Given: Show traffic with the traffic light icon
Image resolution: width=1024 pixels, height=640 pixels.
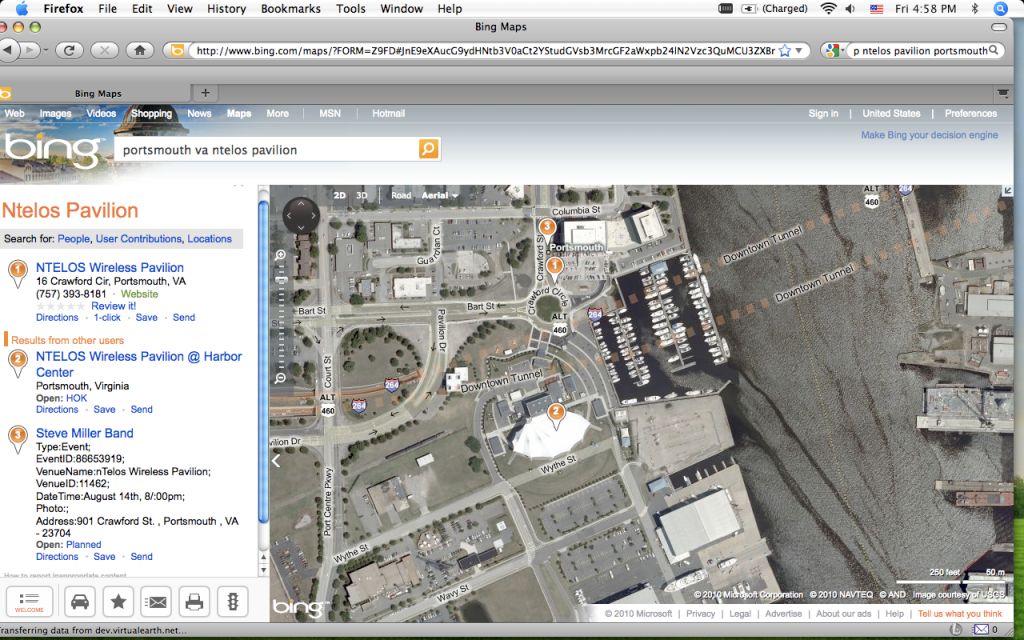Looking at the screenshot, I should [x=232, y=601].
